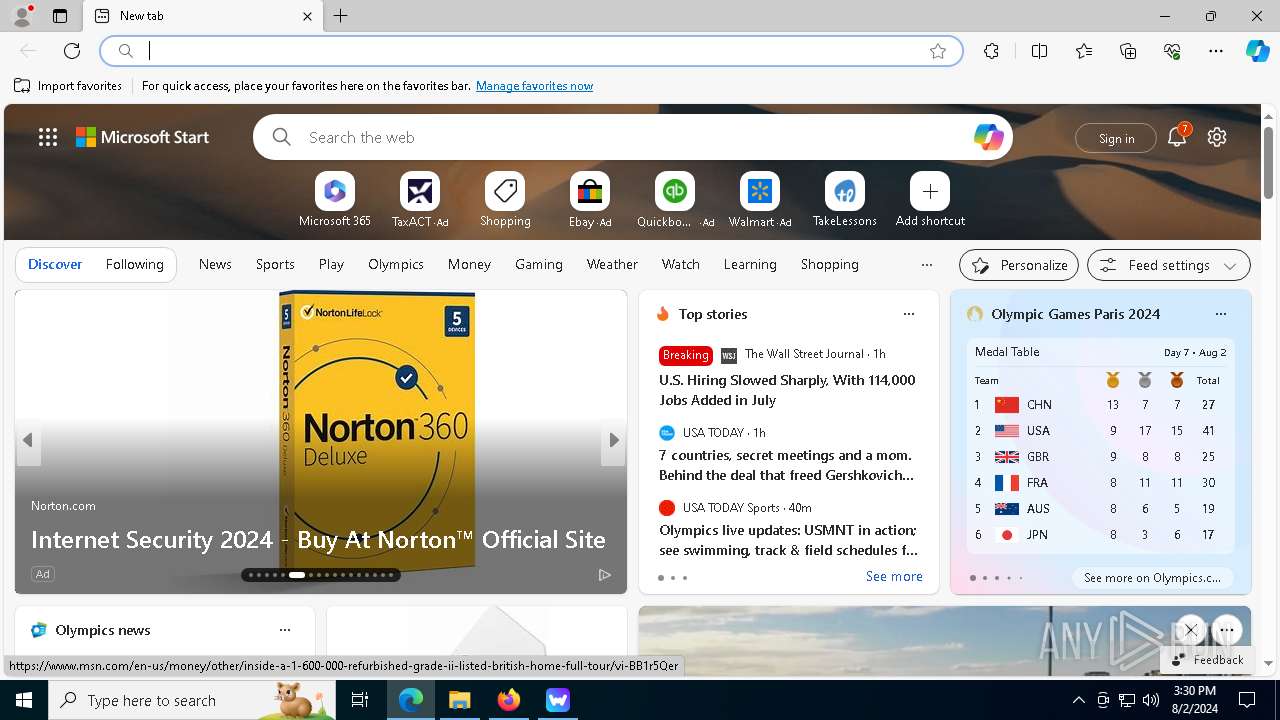Click the Personalize button
Viewport: 1280px width, 720px height.
pyautogui.click(x=1019, y=265)
